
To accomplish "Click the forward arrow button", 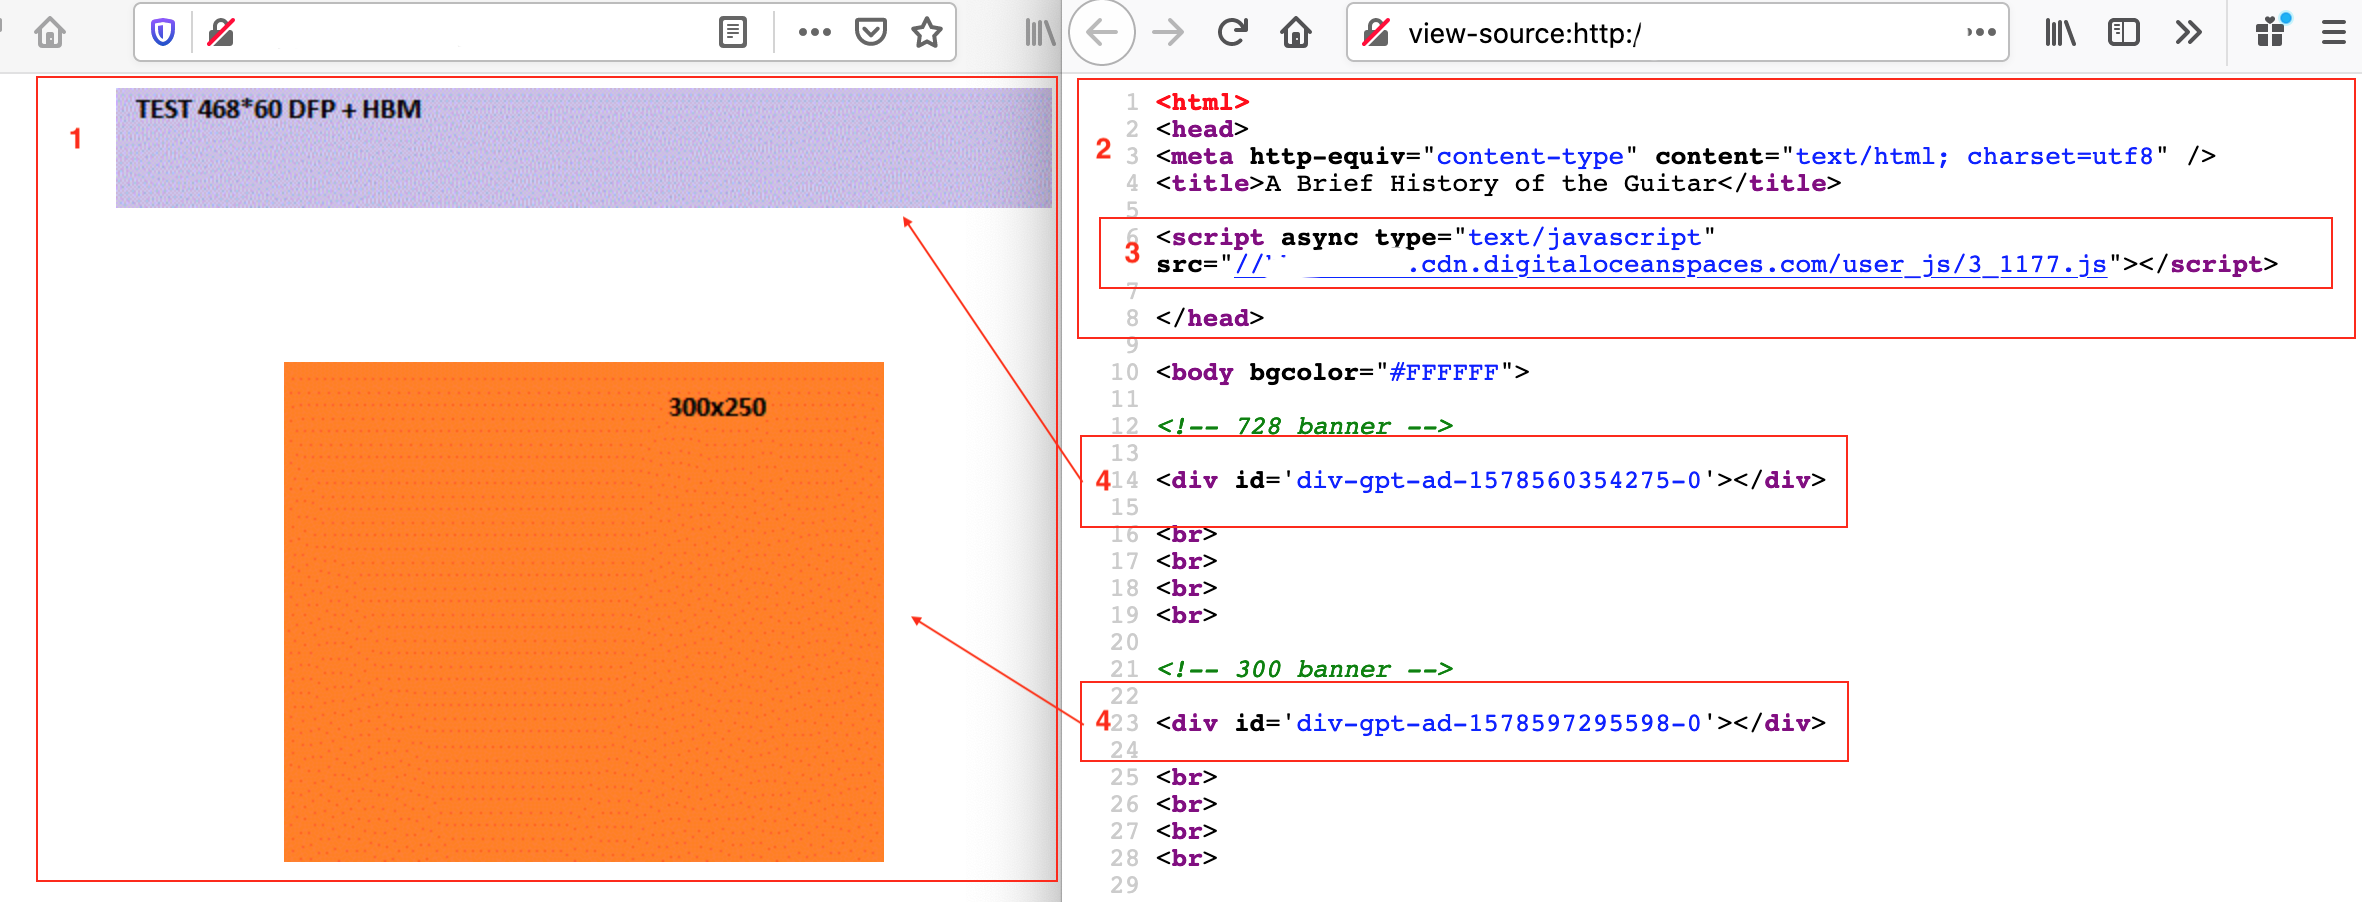I will pyautogui.click(x=1167, y=33).
